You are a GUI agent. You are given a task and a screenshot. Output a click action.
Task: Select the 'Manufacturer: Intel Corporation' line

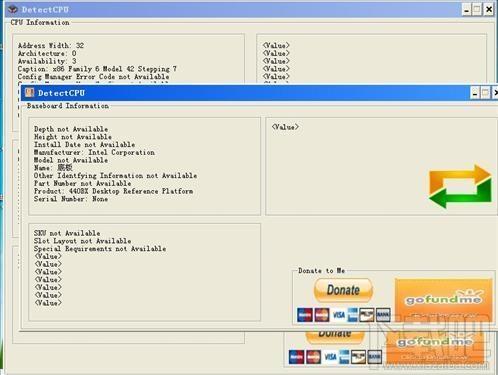(94, 152)
